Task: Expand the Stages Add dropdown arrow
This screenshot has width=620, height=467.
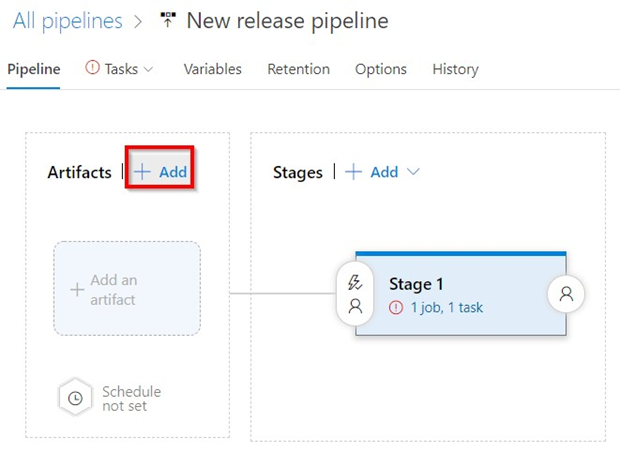Action: click(413, 172)
